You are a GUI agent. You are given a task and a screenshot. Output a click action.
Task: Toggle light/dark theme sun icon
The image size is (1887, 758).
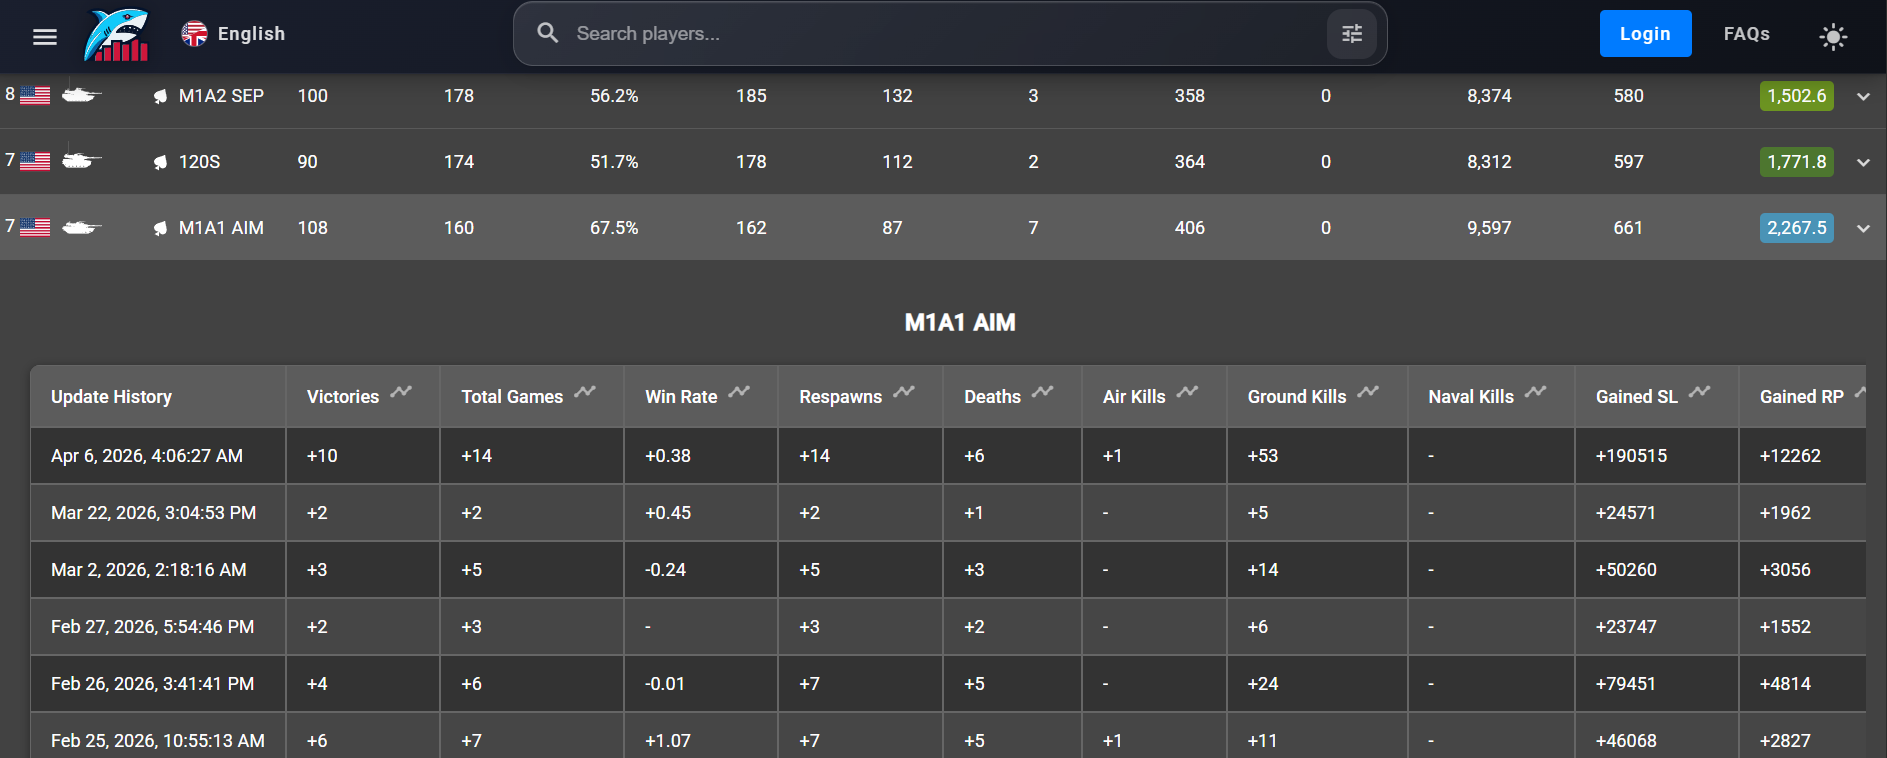click(1833, 37)
